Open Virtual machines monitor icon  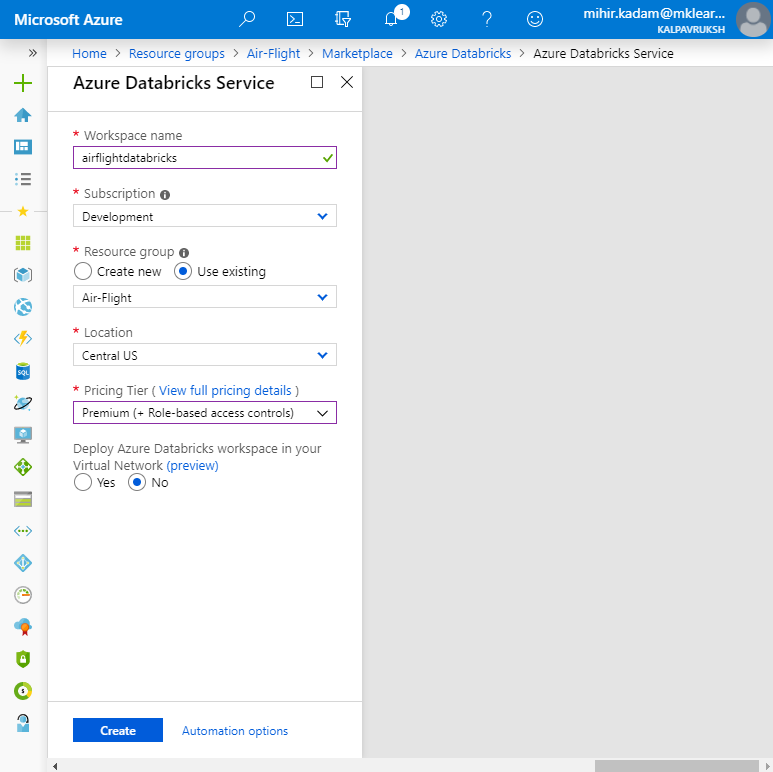(23, 435)
